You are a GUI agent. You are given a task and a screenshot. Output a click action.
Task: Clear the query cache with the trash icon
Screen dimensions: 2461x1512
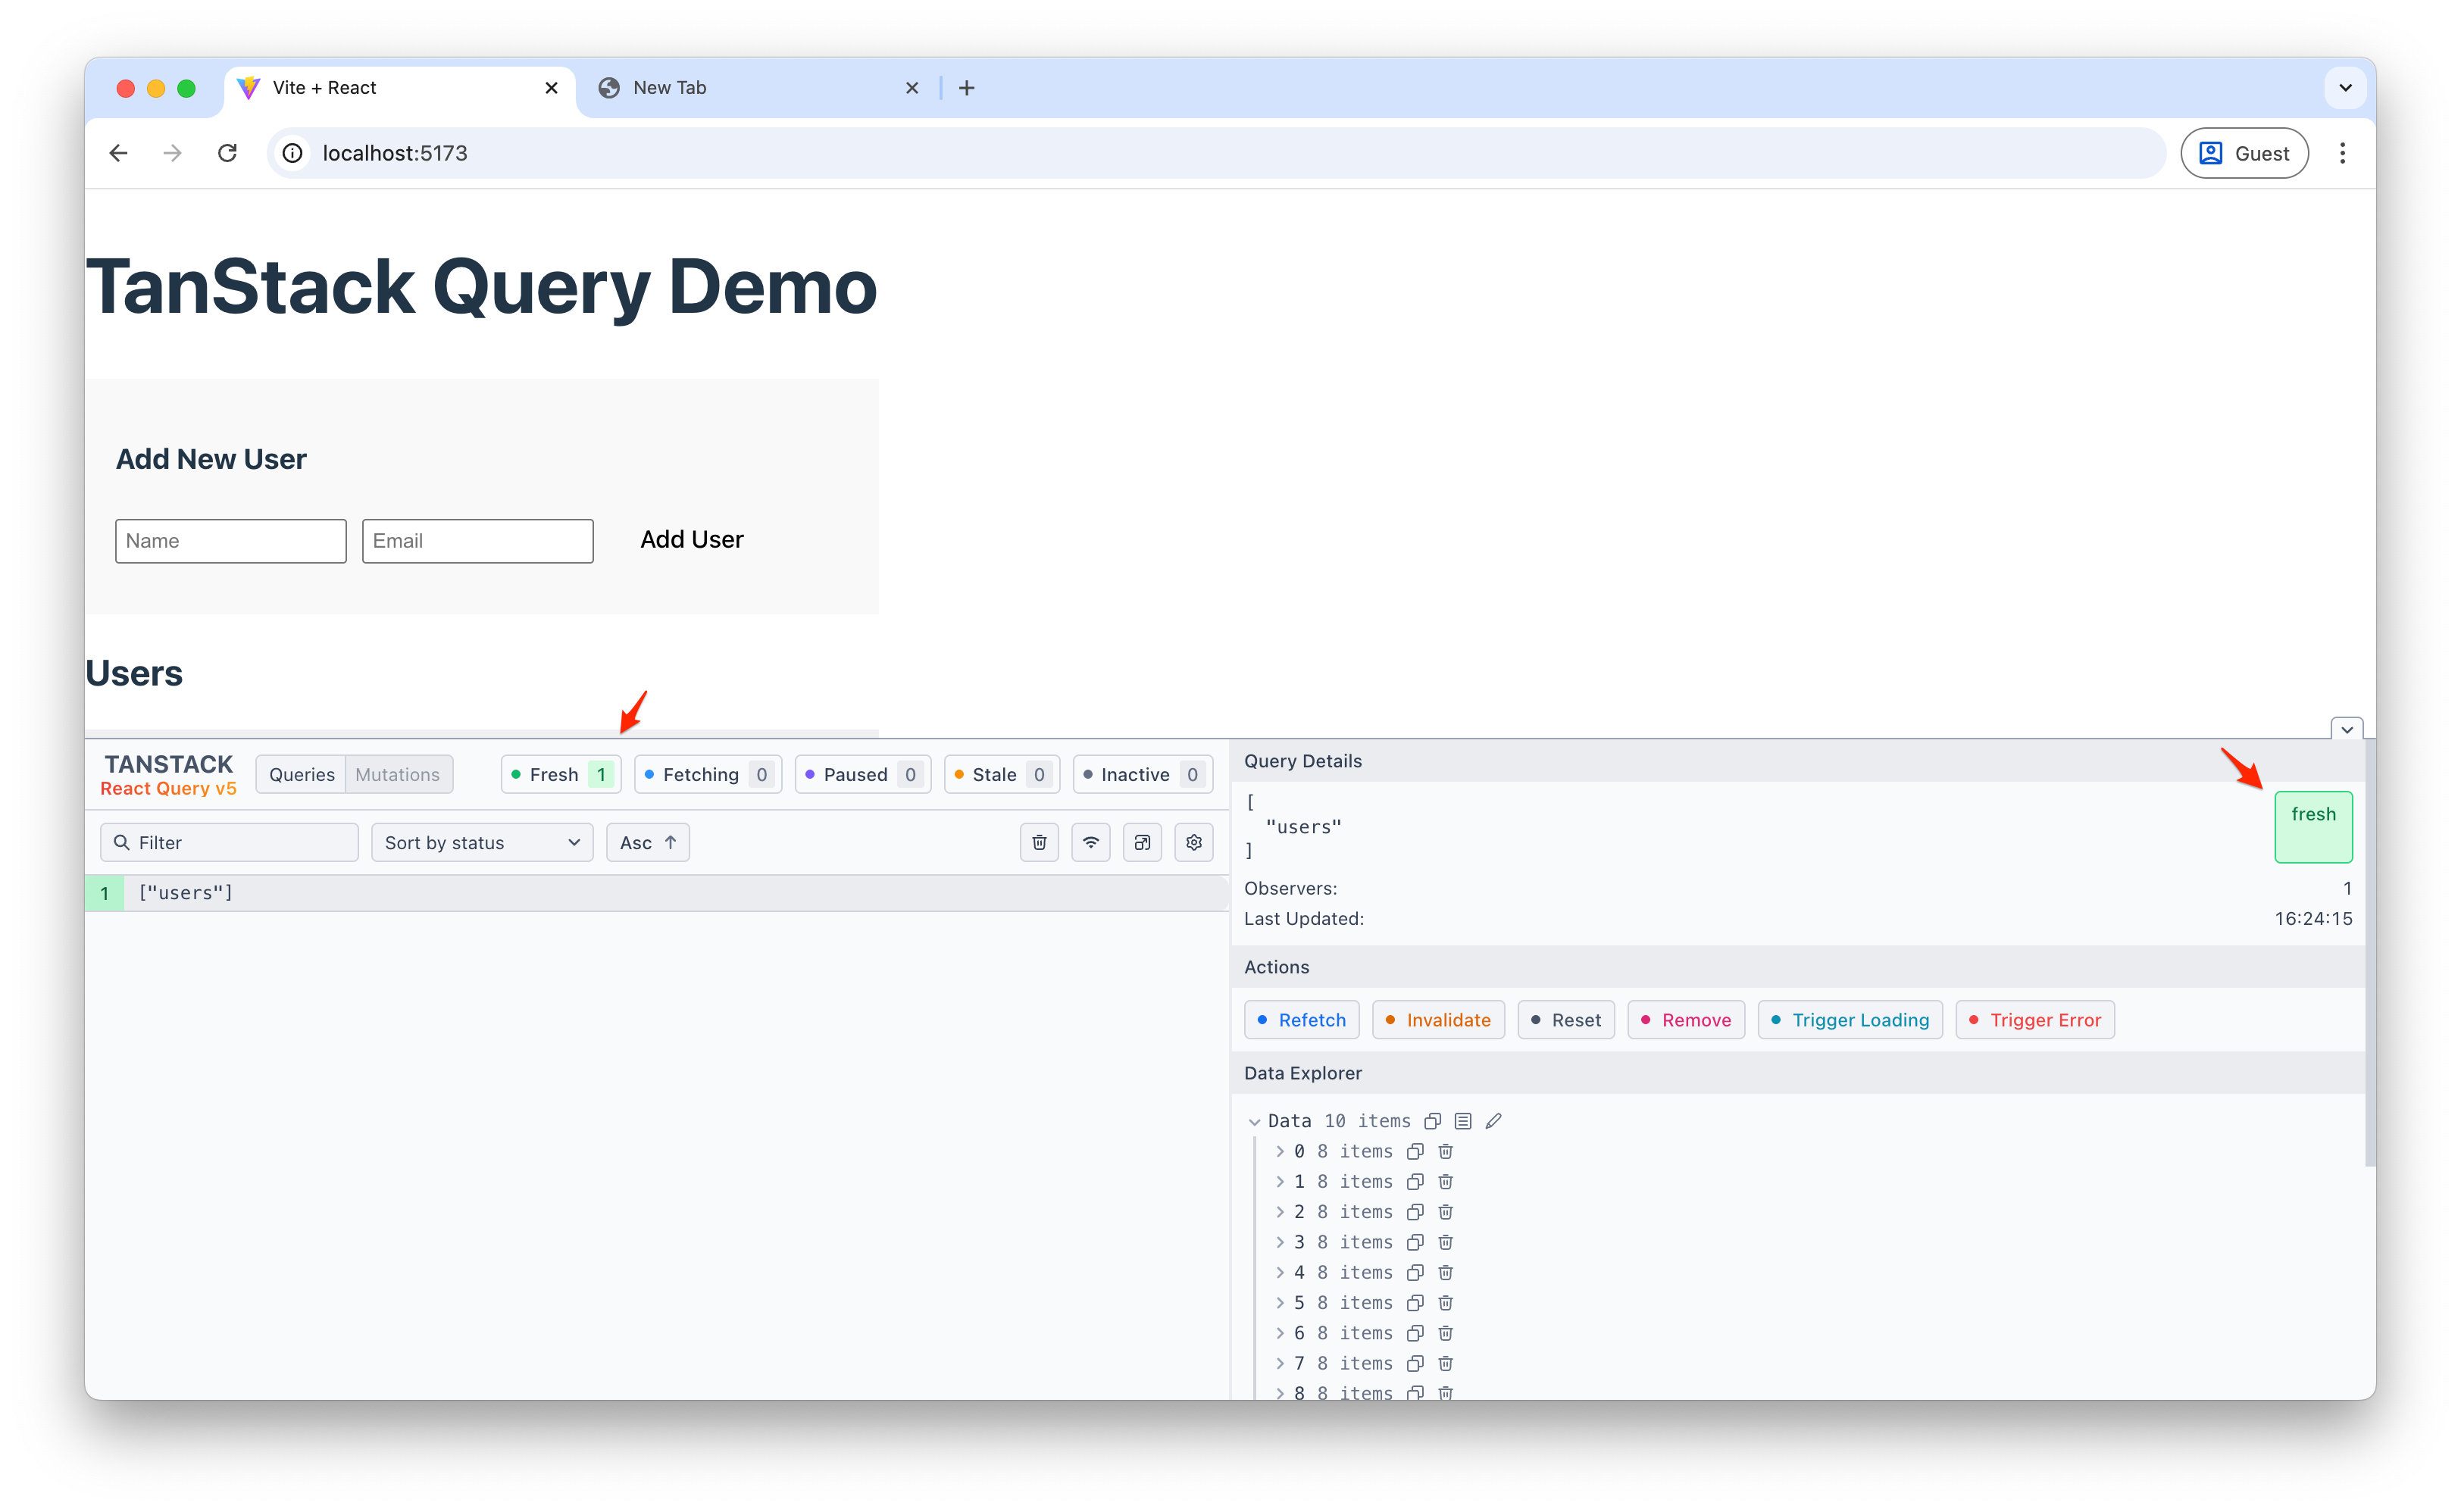pos(1039,842)
